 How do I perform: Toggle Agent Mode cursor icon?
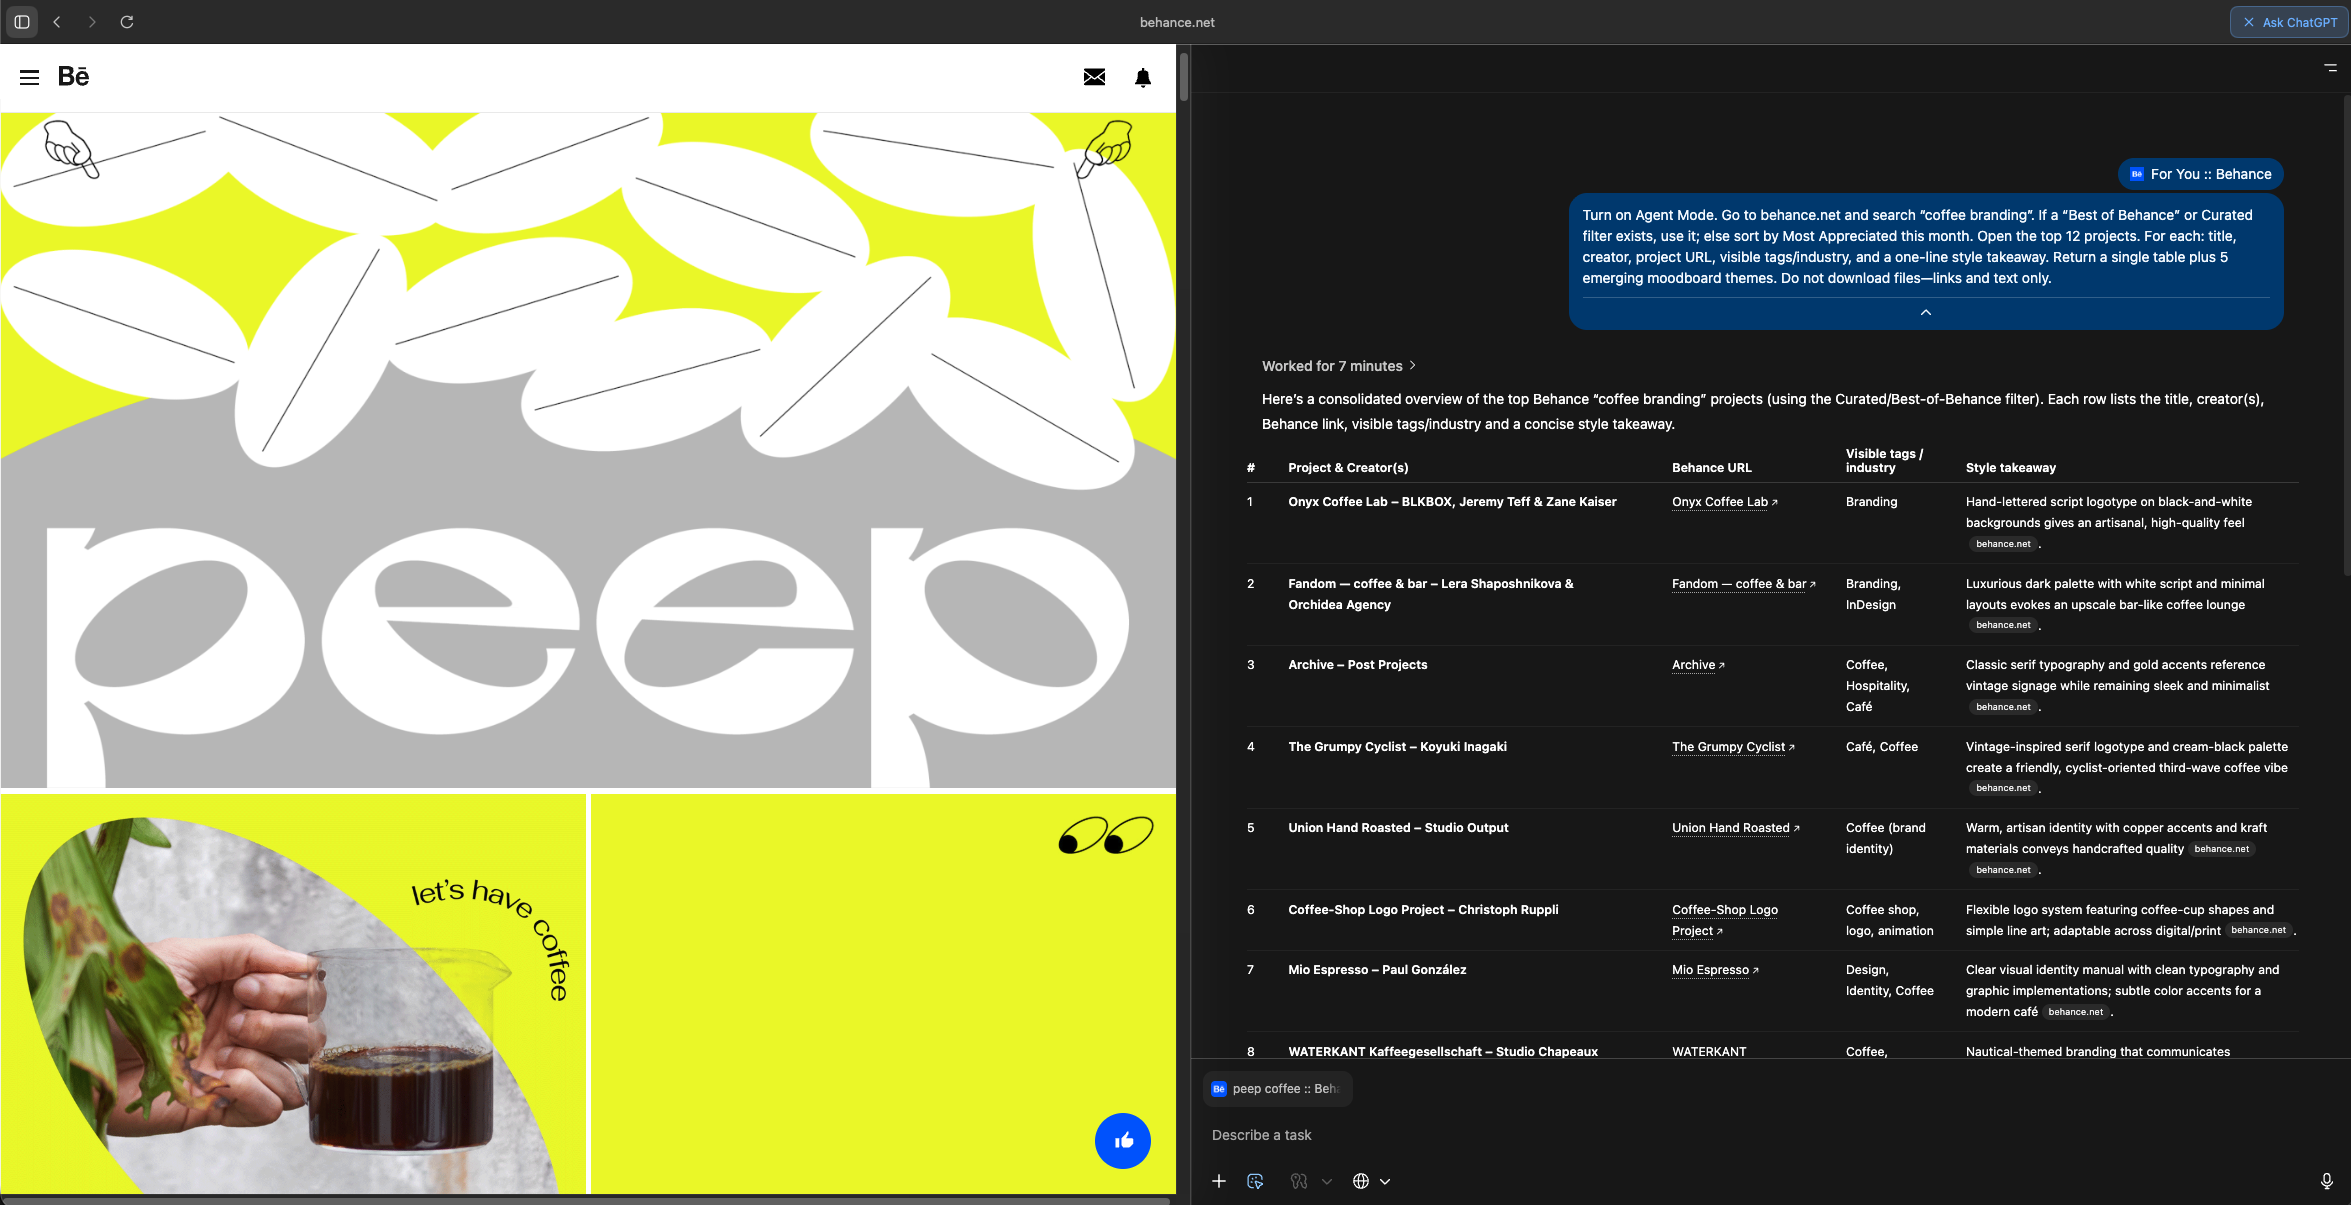[1256, 1181]
